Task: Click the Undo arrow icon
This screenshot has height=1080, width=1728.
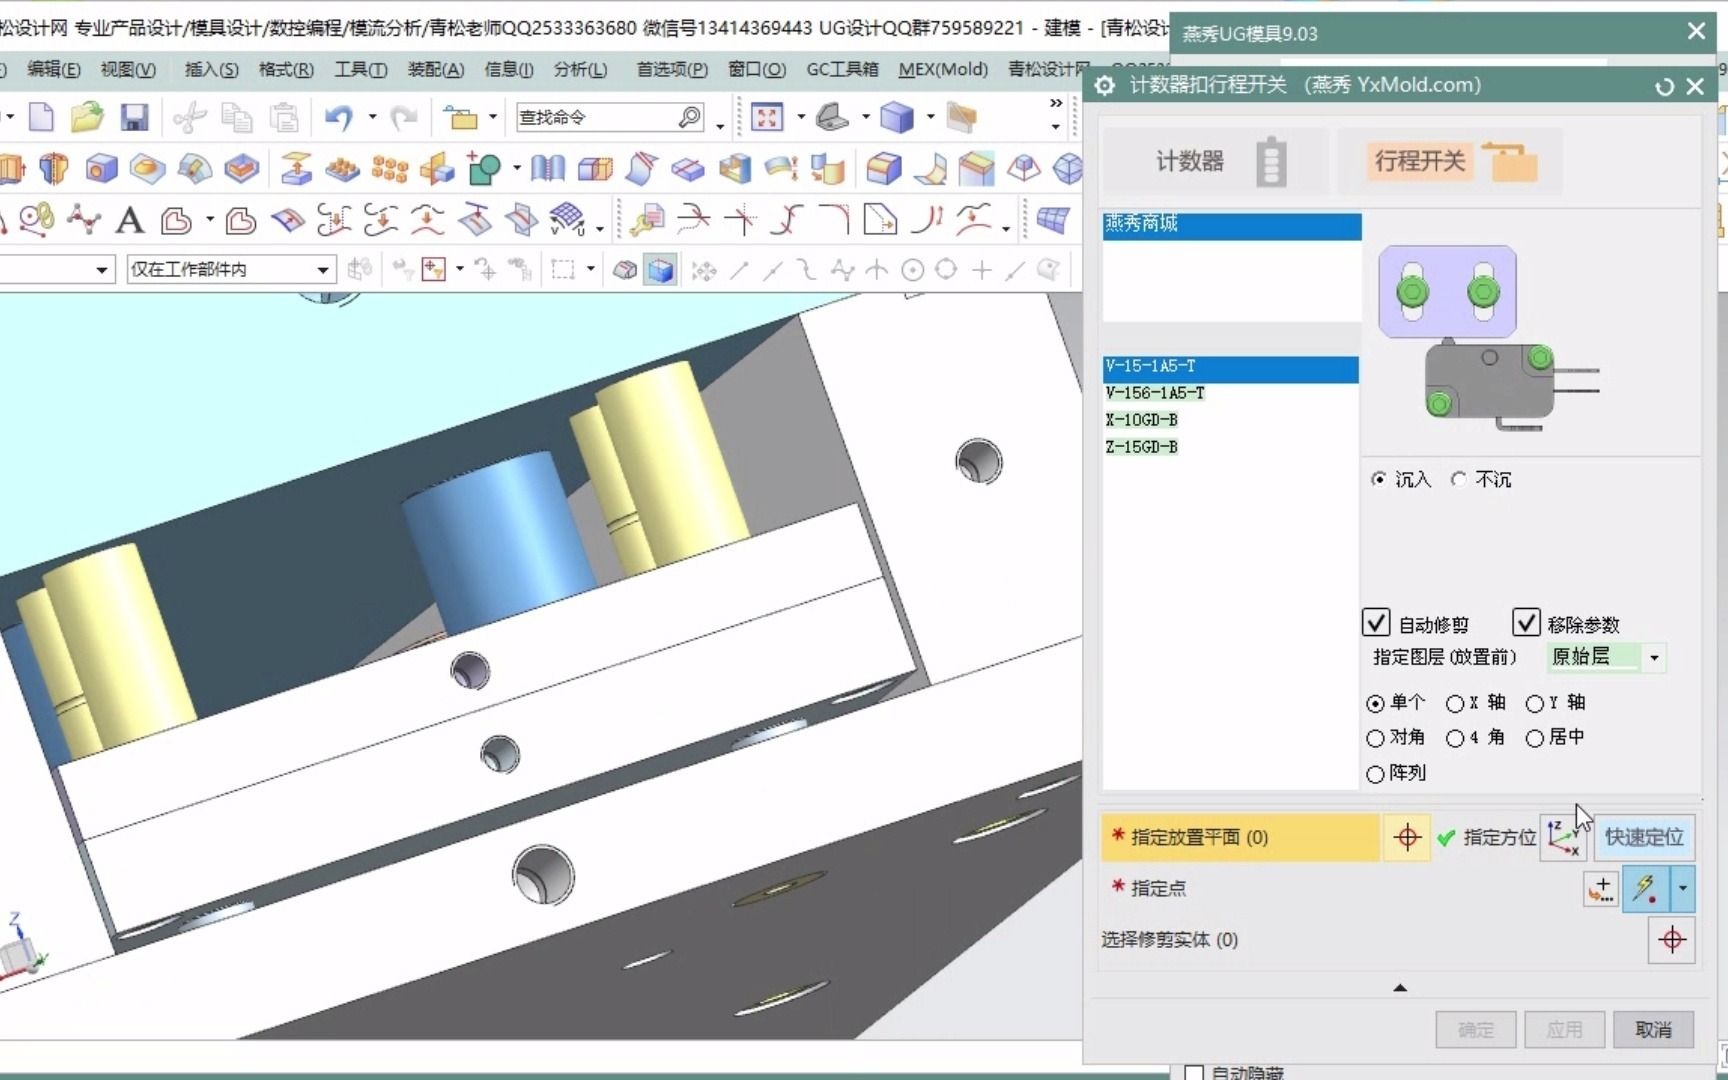Action: [339, 118]
